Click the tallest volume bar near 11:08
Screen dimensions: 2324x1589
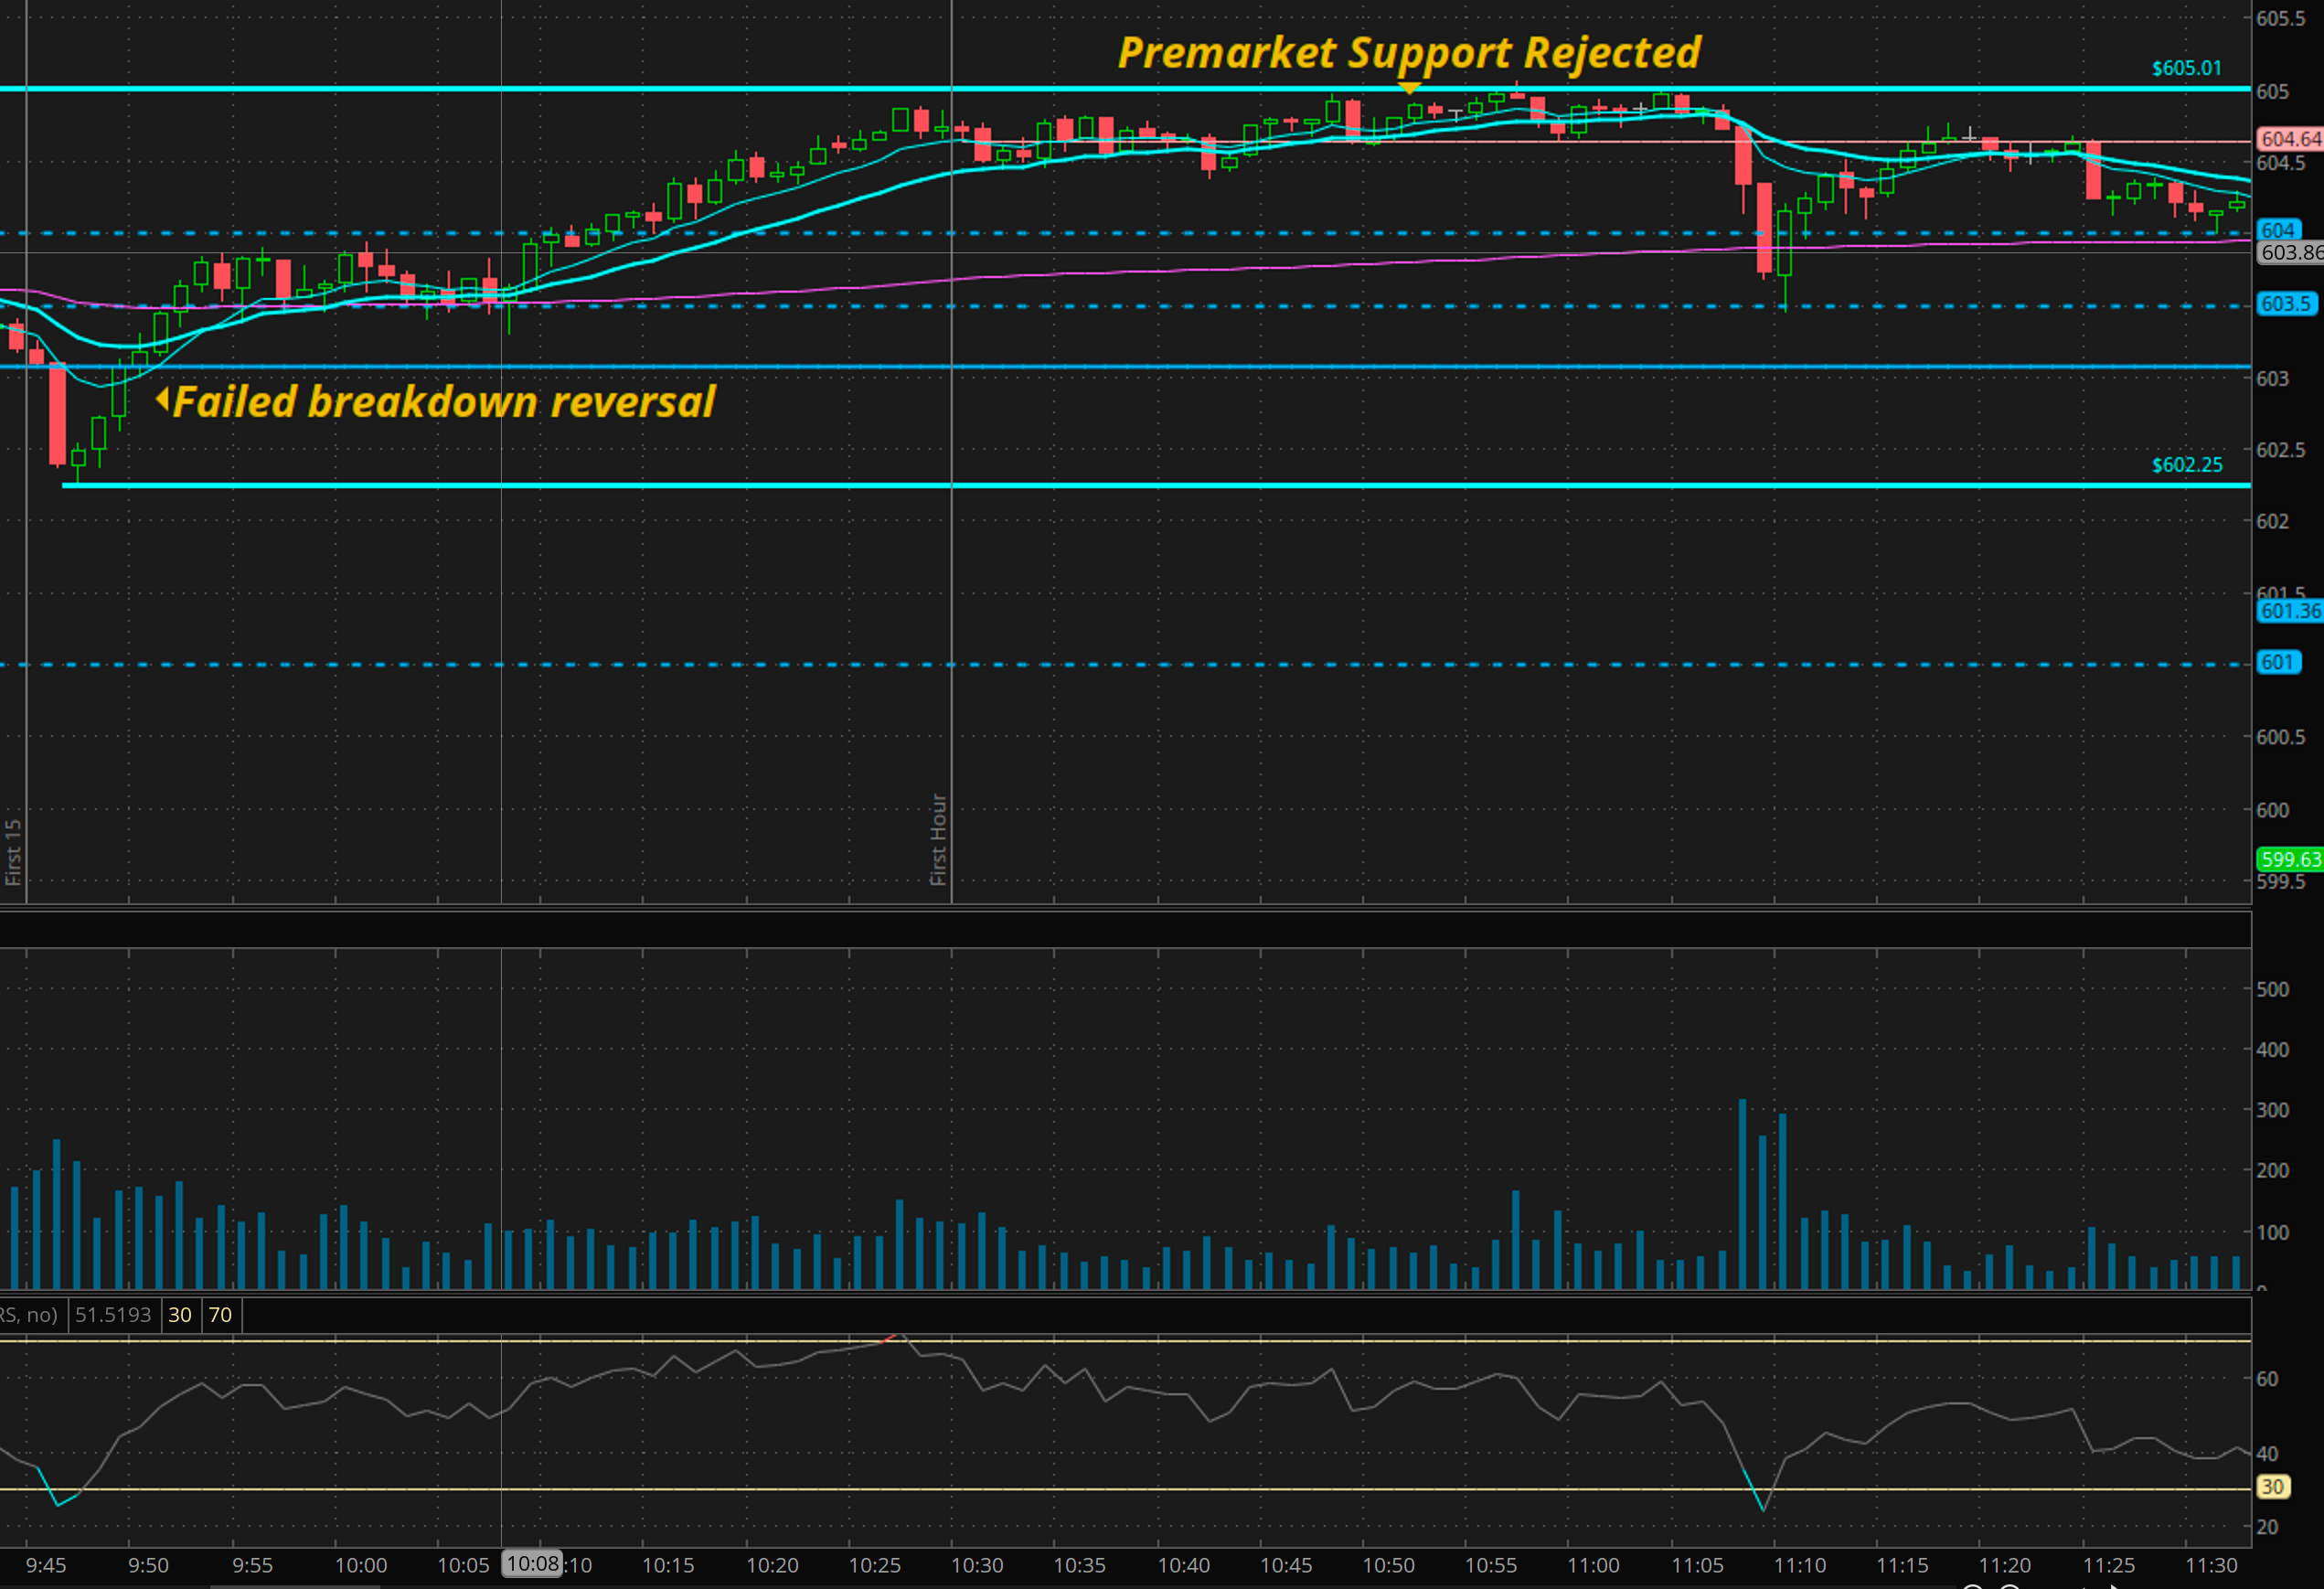(x=1742, y=1193)
